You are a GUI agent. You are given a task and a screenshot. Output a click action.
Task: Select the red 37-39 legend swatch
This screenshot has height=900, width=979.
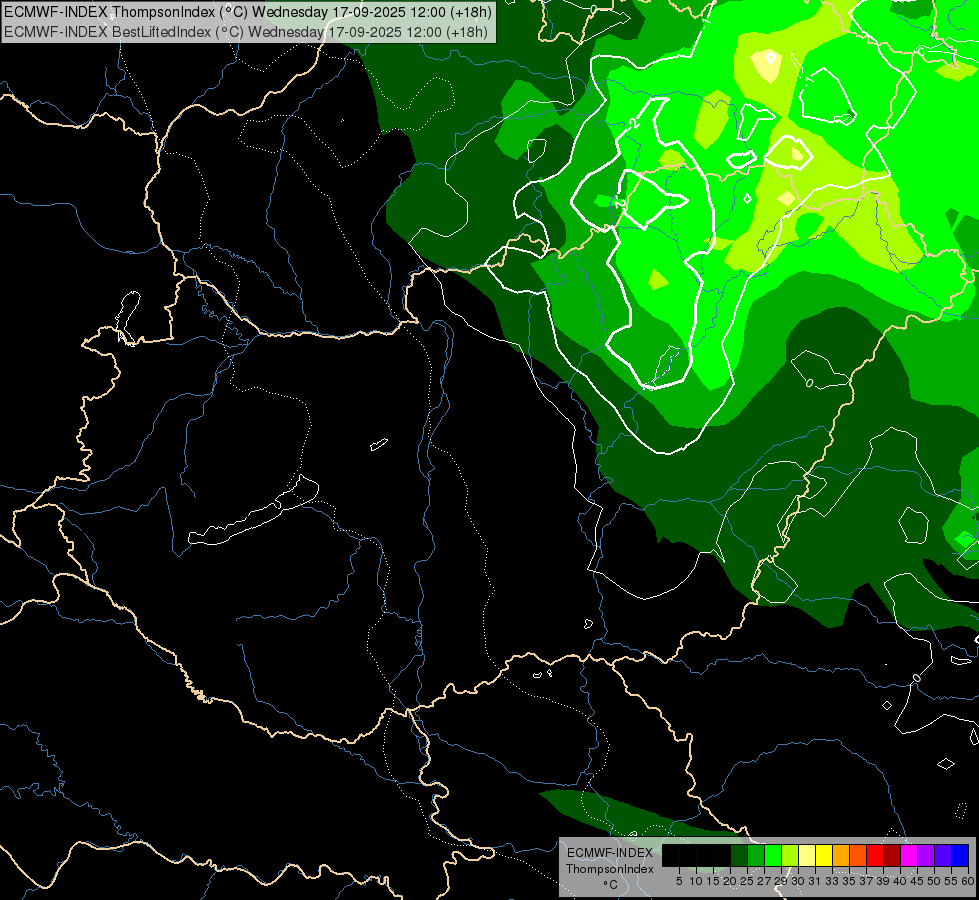[875, 855]
